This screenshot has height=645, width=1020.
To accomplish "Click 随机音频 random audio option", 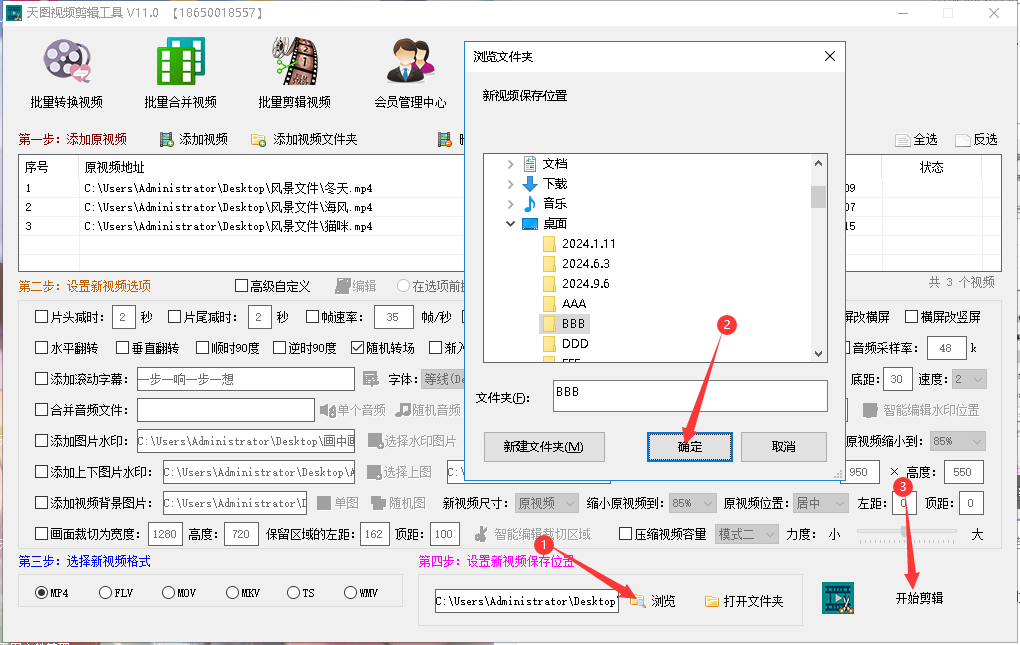I will tap(428, 410).
